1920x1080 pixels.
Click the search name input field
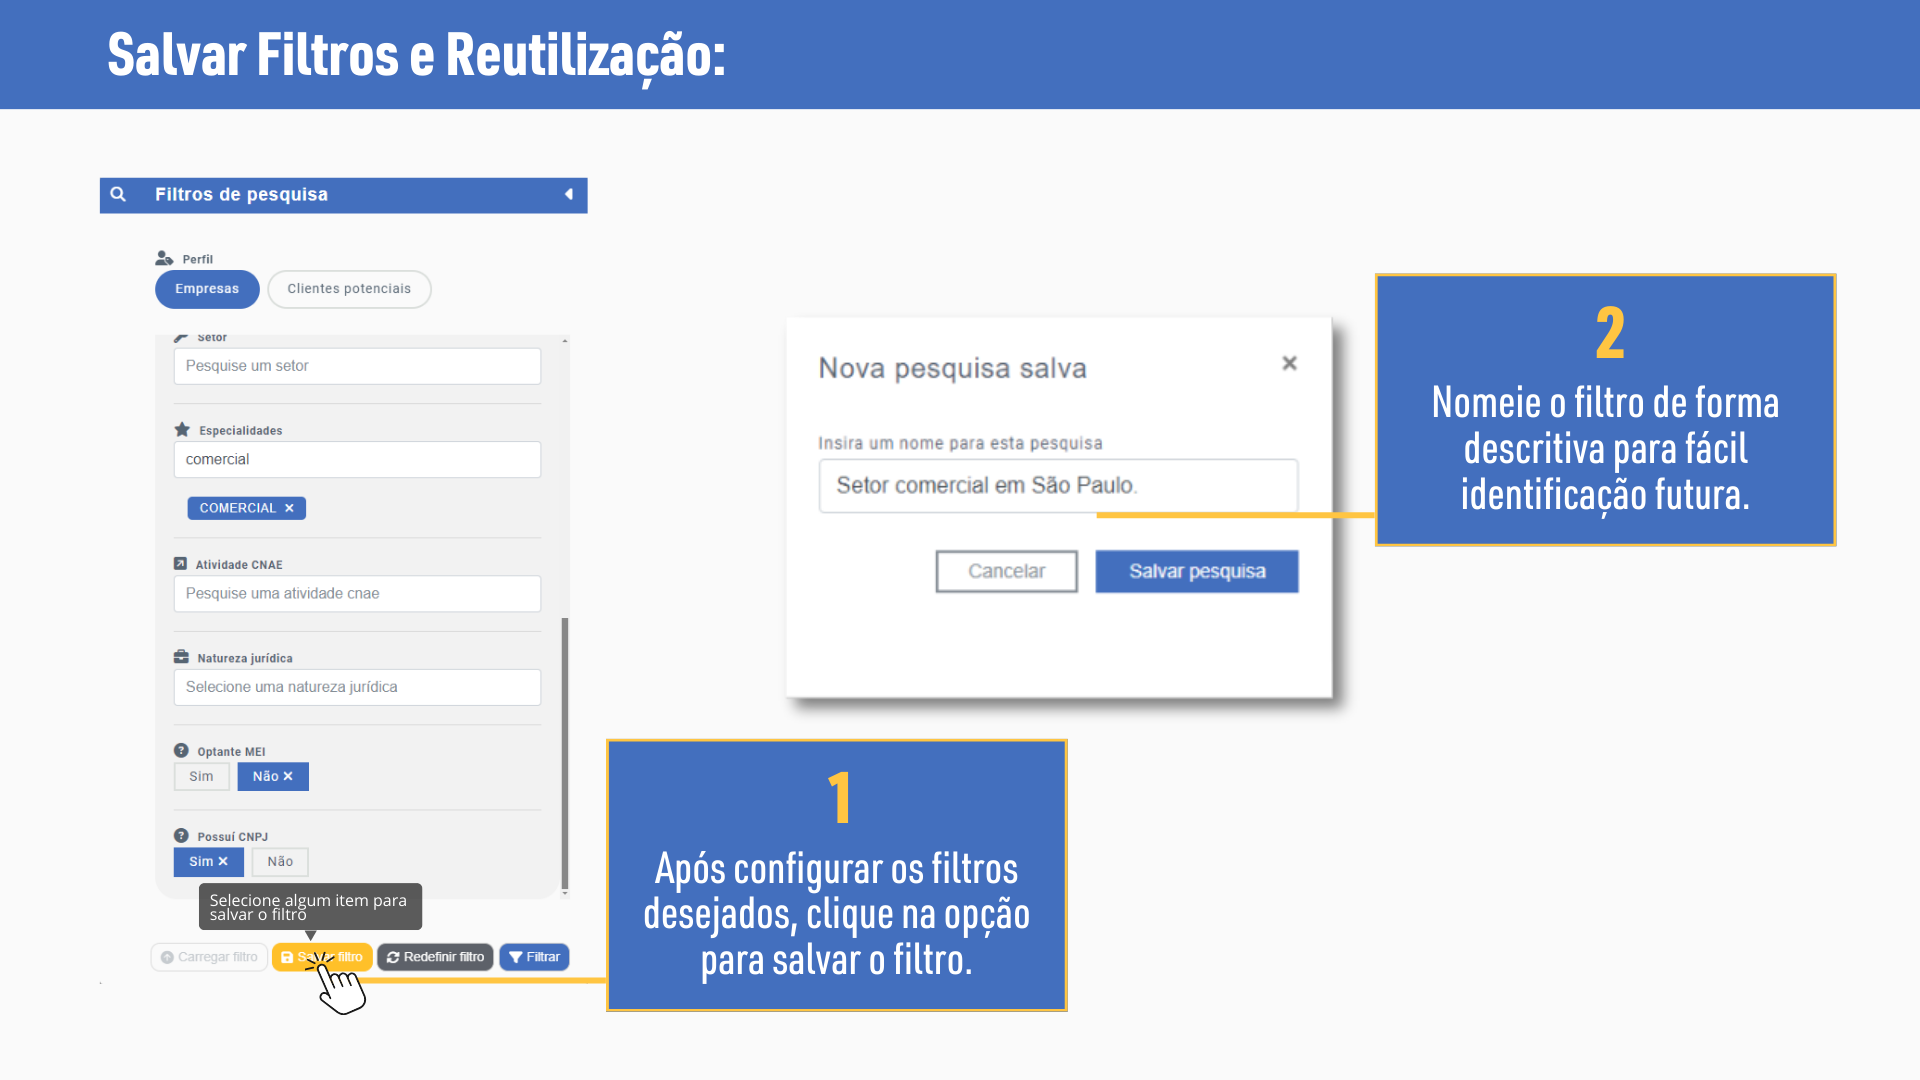tap(1057, 486)
